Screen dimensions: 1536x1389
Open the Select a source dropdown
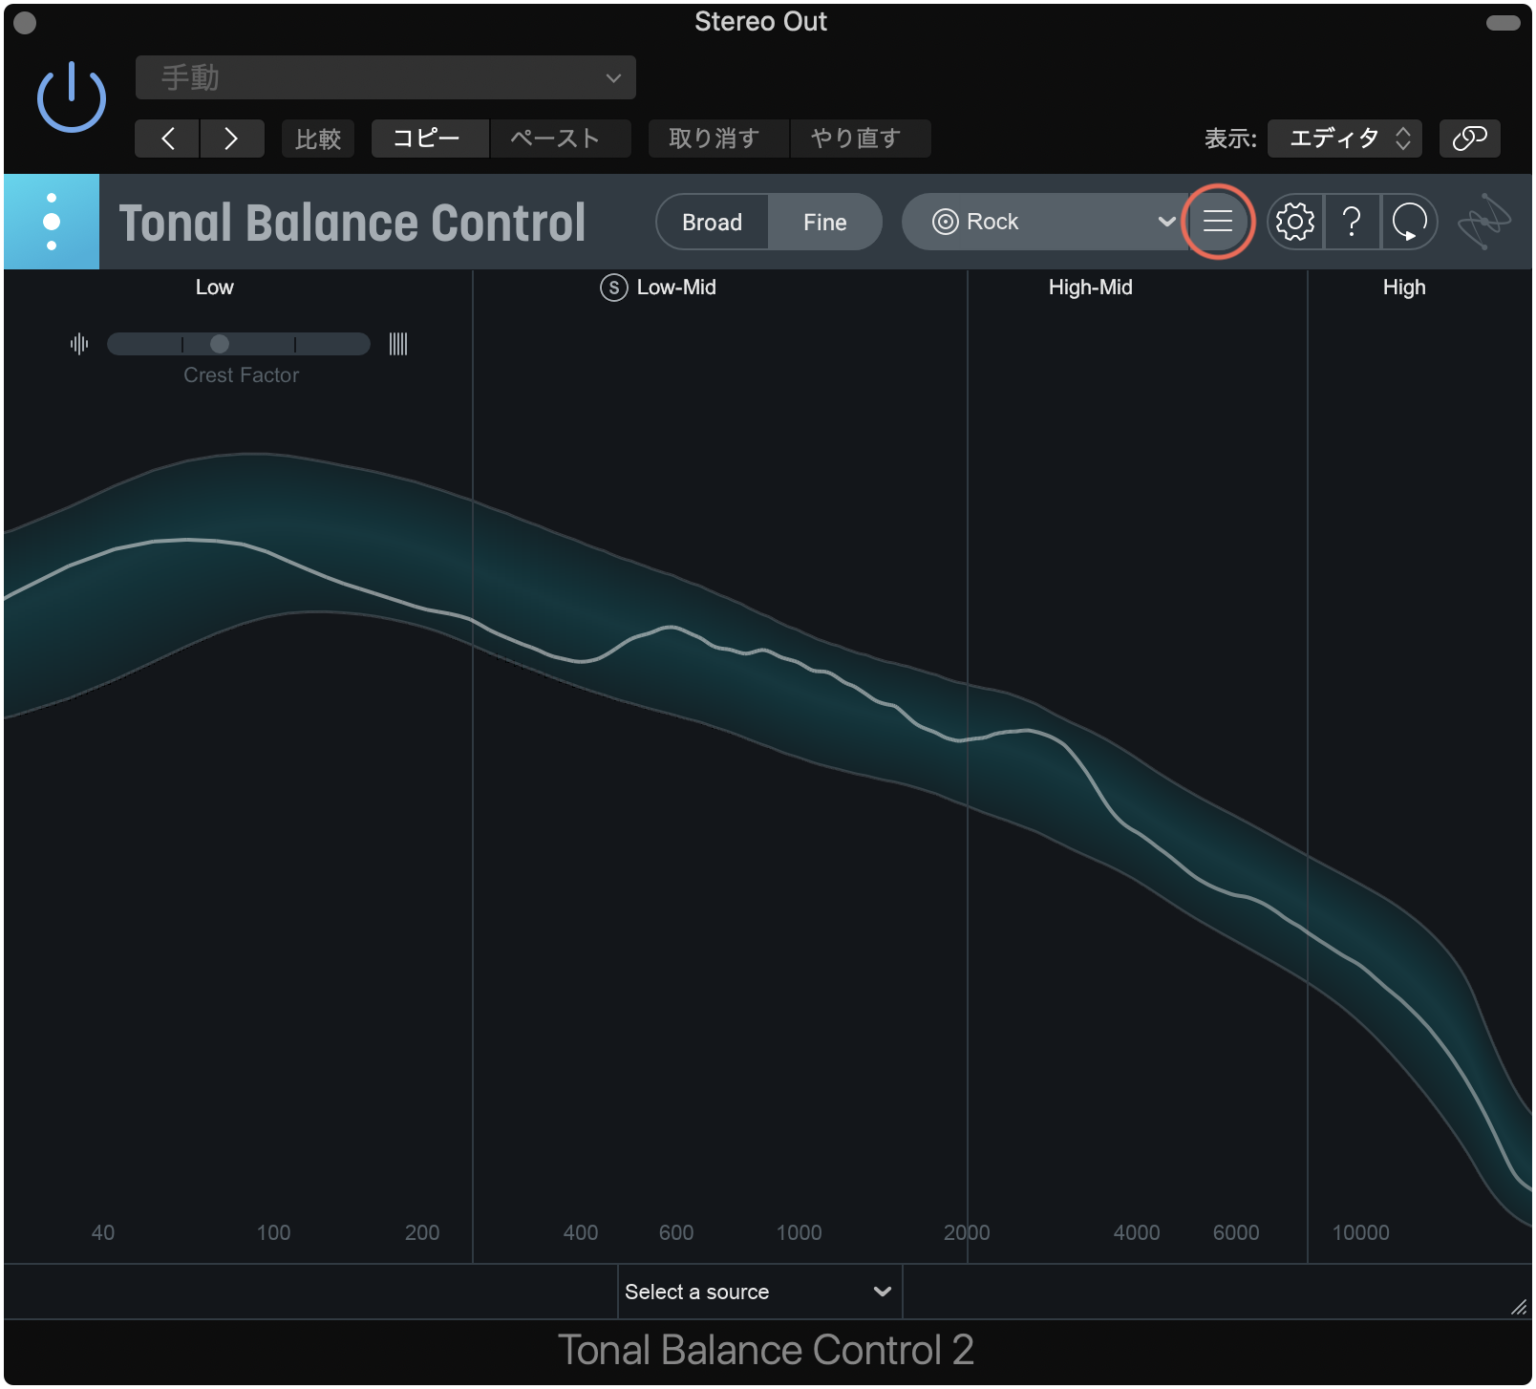[x=760, y=1291]
